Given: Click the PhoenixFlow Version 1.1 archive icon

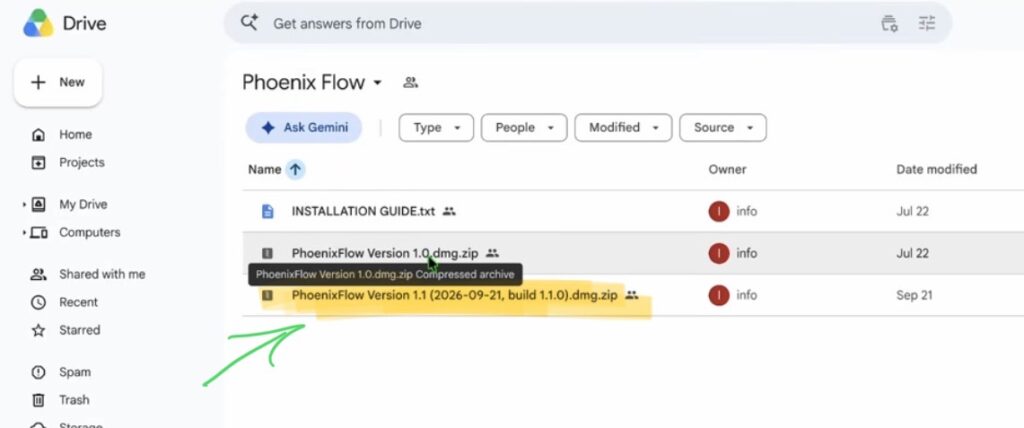Looking at the screenshot, I should [x=267, y=295].
